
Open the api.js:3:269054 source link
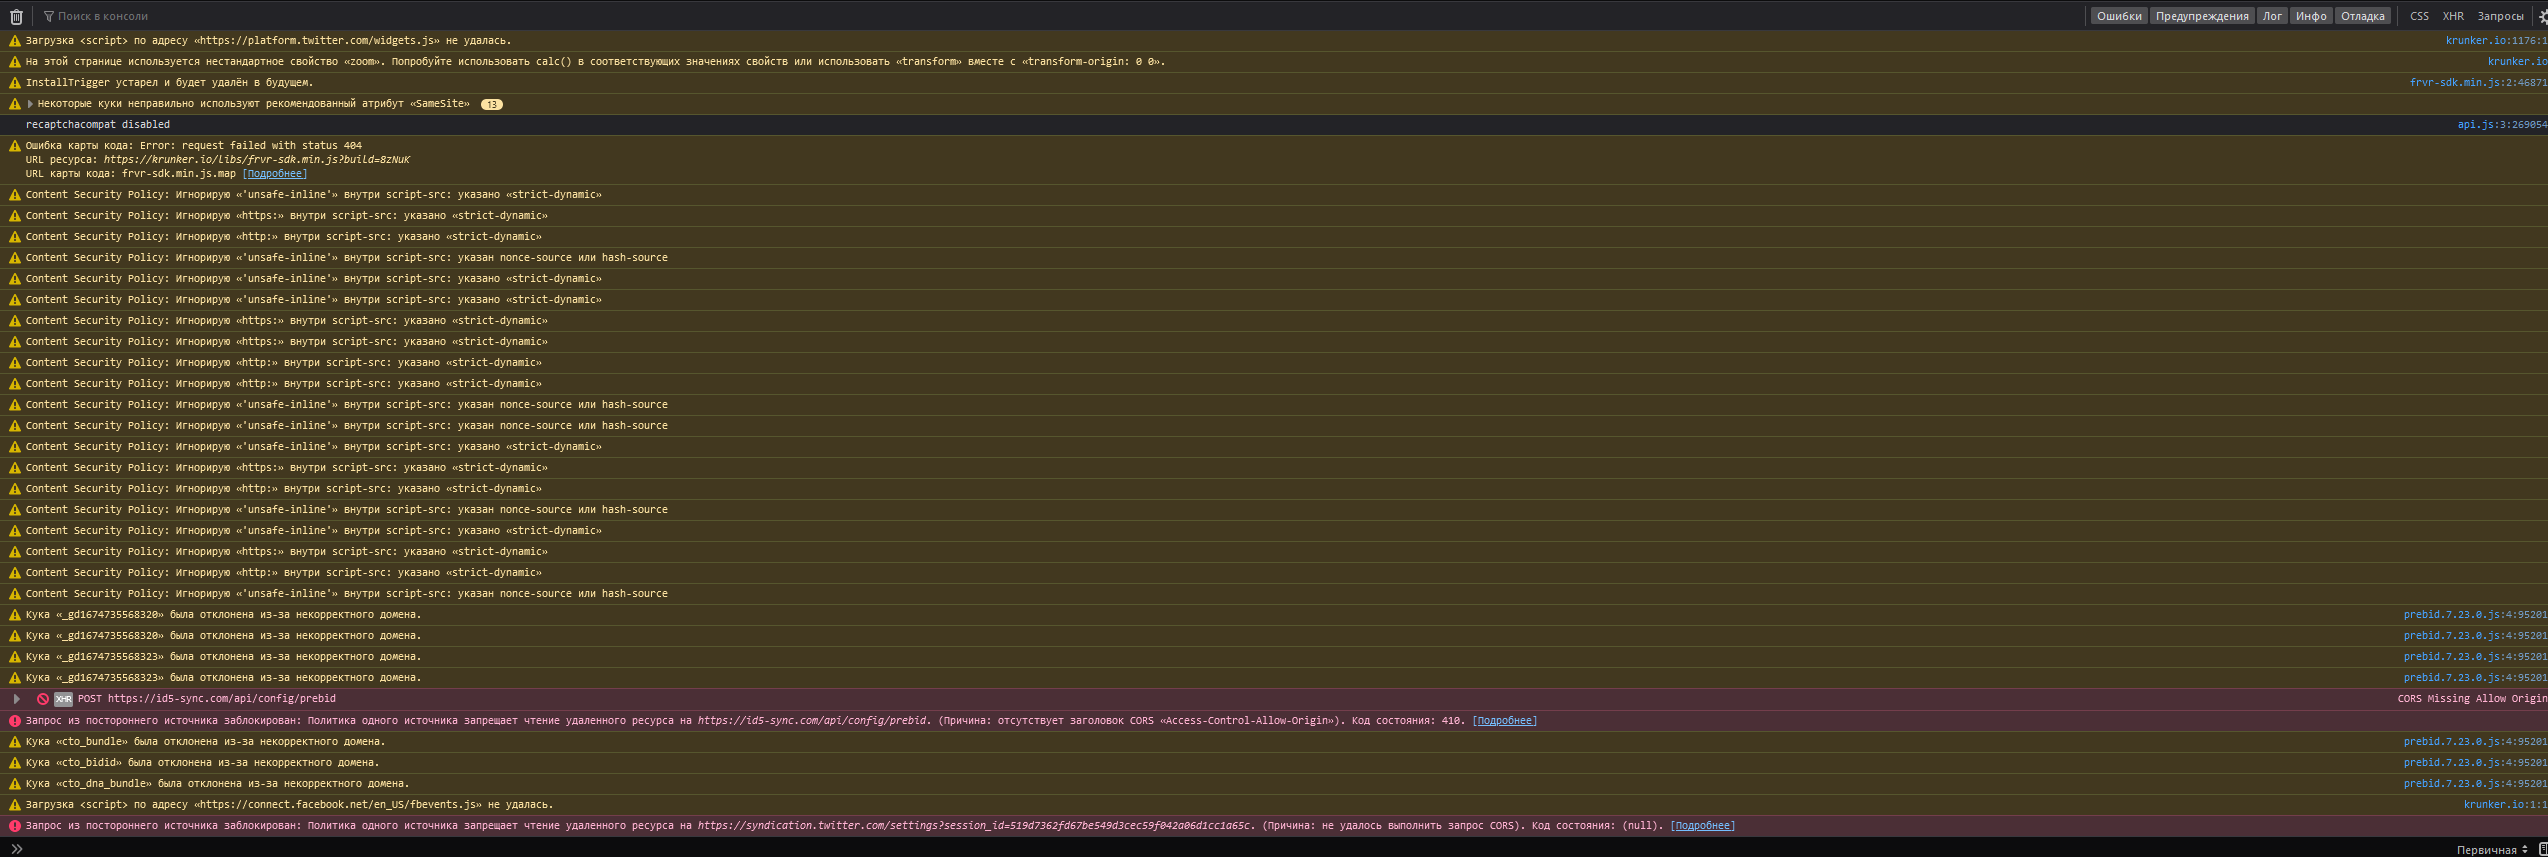[x=2501, y=125]
